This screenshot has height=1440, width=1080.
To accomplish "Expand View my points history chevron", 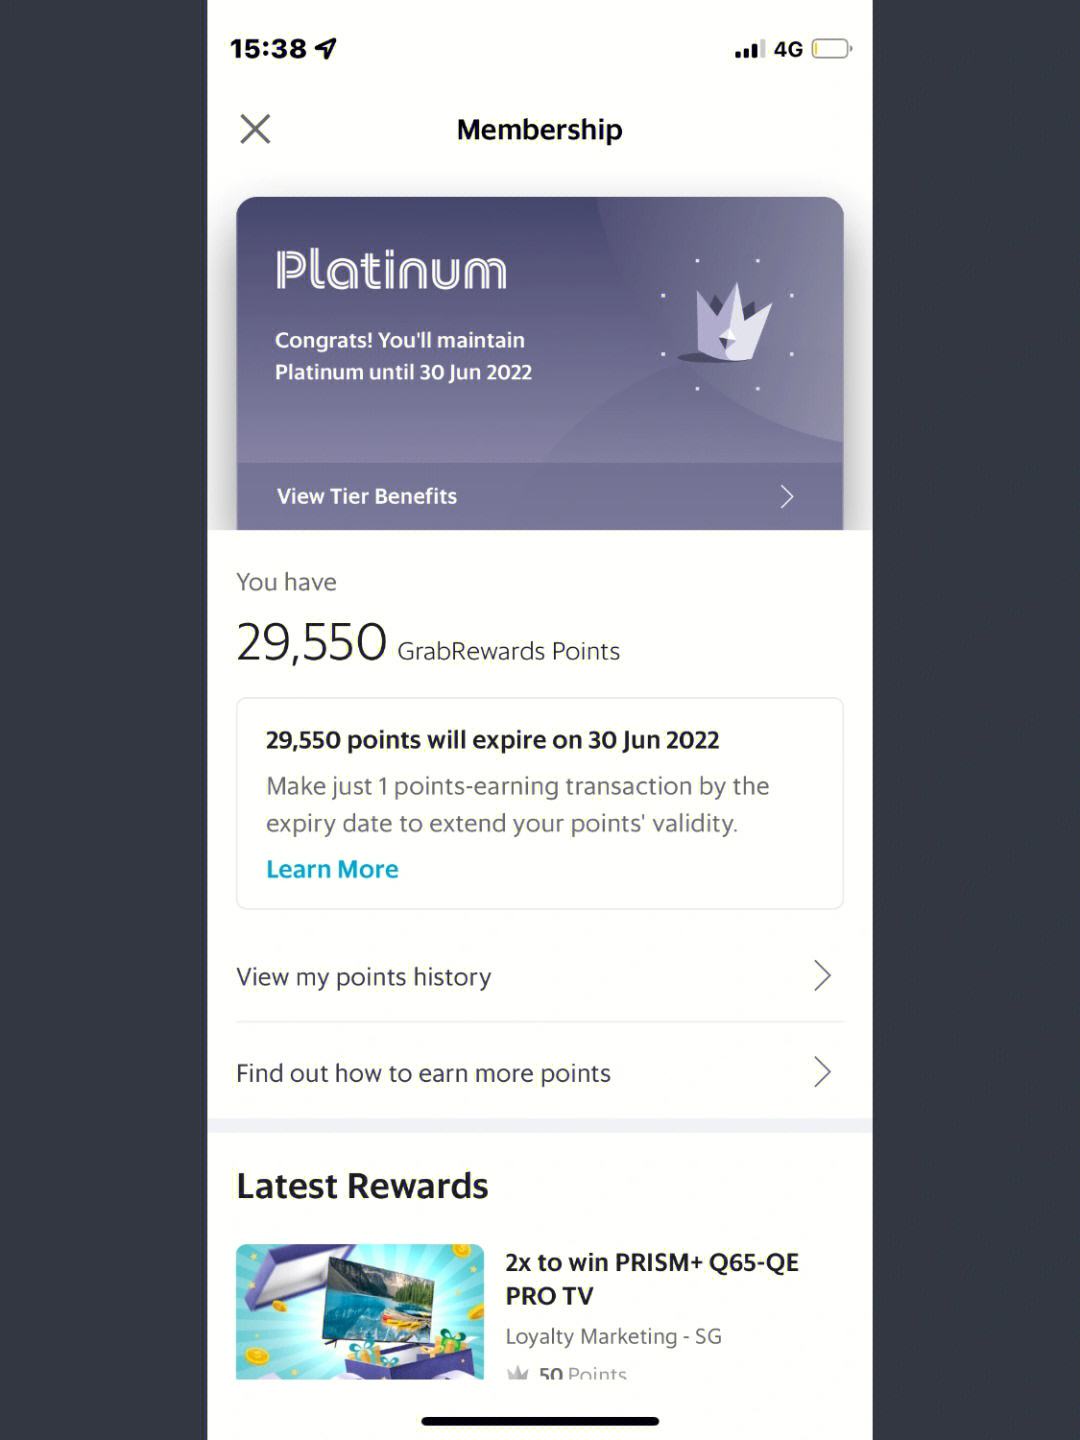I will [x=822, y=975].
